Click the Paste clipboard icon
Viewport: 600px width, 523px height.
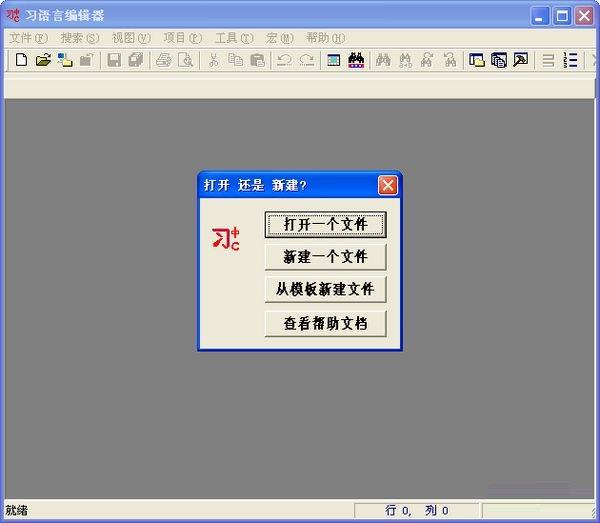coord(257,60)
